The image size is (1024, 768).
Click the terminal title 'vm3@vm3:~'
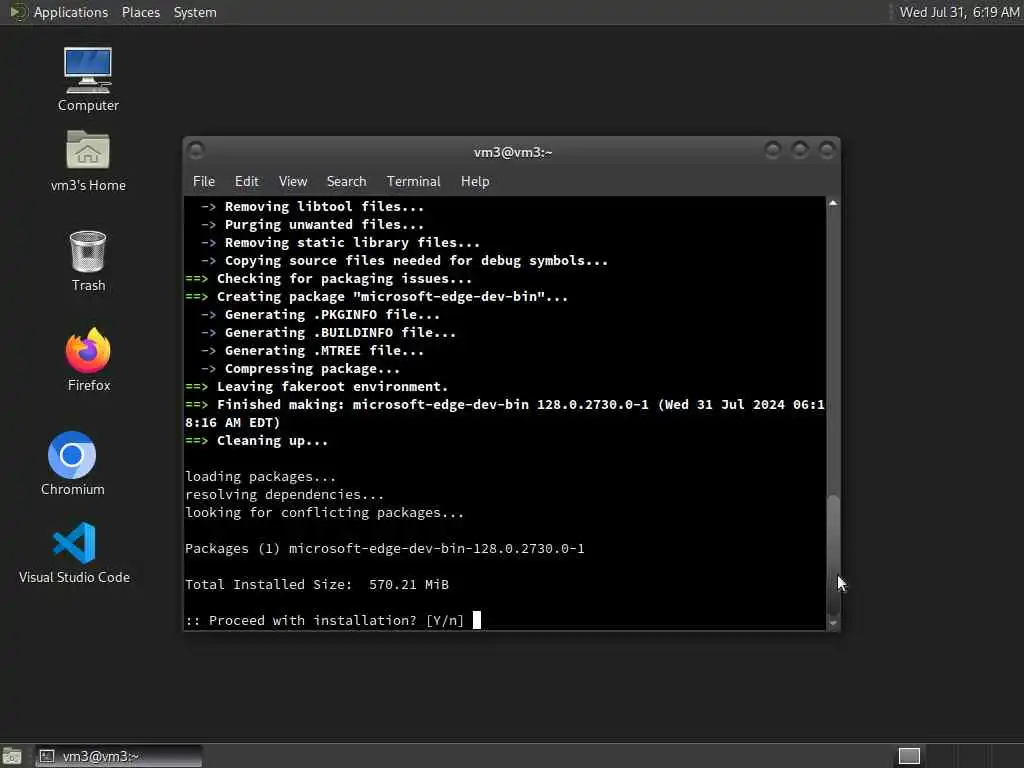click(513, 152)
